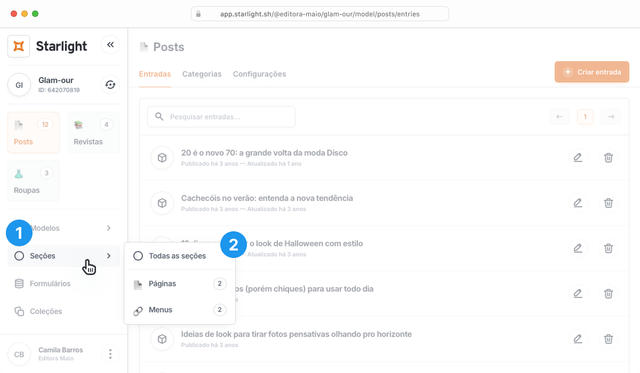Click the Criar entrada button
The image size is (640, 373).
(591, 72)
